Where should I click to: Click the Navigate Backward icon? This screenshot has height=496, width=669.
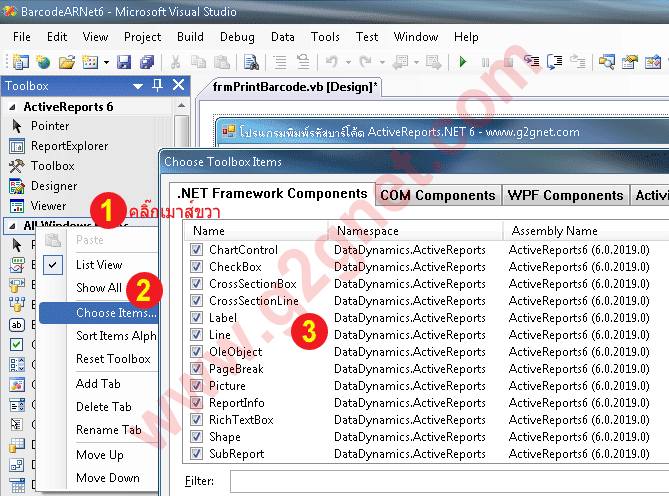point(400,62)
